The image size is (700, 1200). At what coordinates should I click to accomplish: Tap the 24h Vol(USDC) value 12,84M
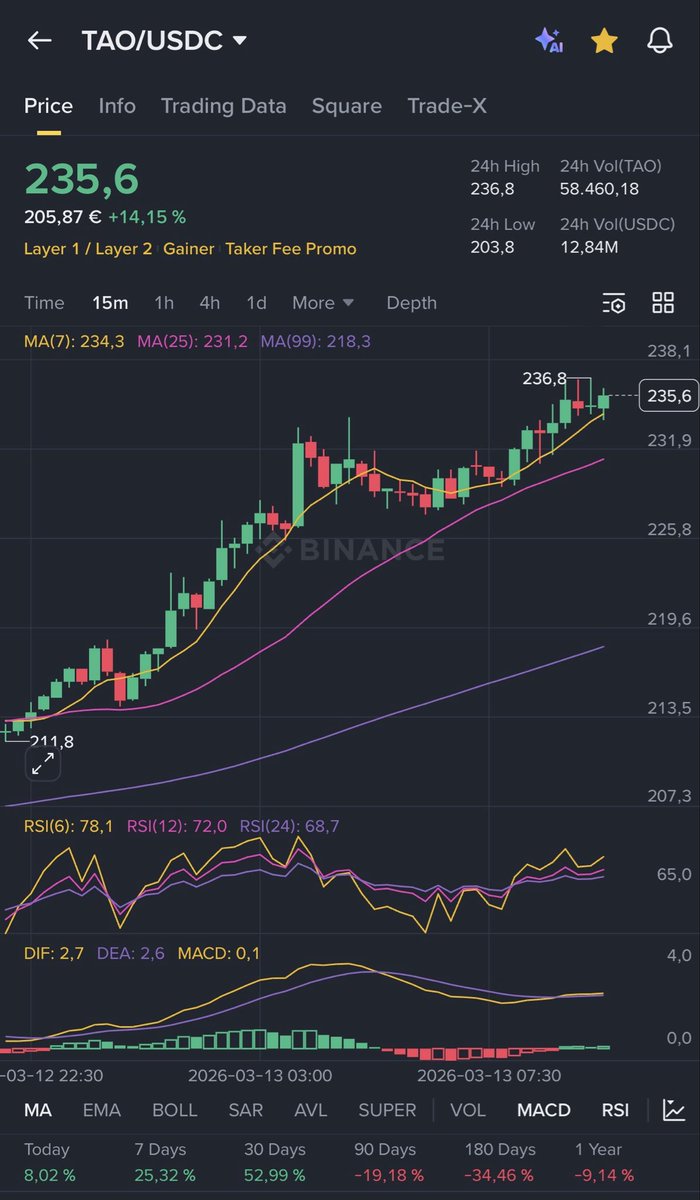pos(588,246)
